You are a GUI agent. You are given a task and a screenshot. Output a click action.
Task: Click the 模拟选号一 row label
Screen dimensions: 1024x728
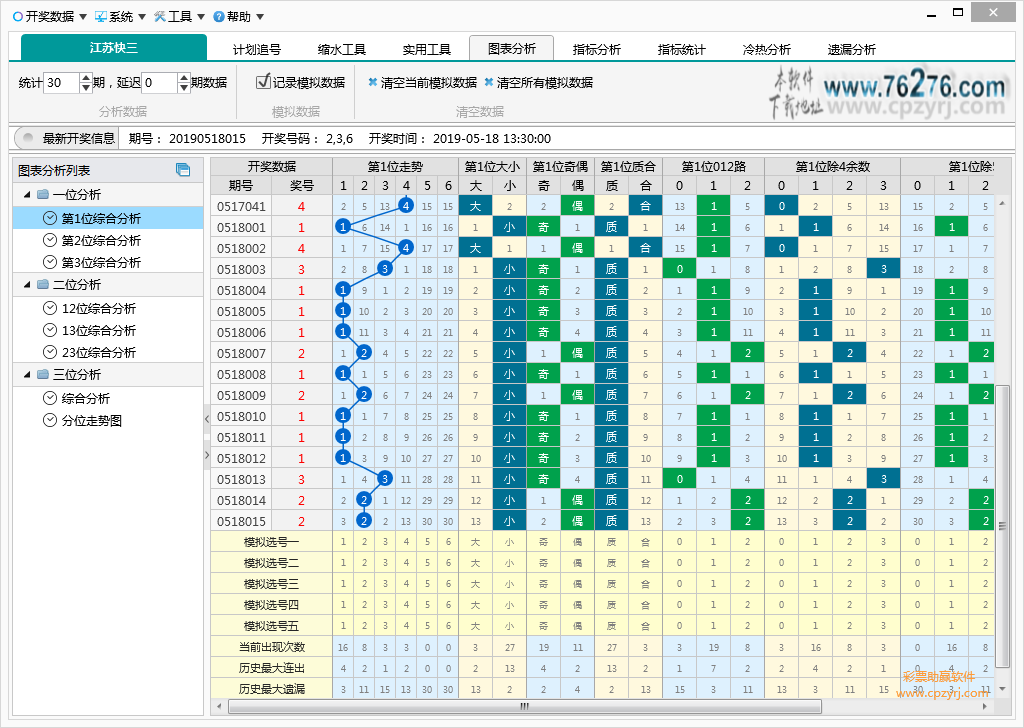[272, 542]
